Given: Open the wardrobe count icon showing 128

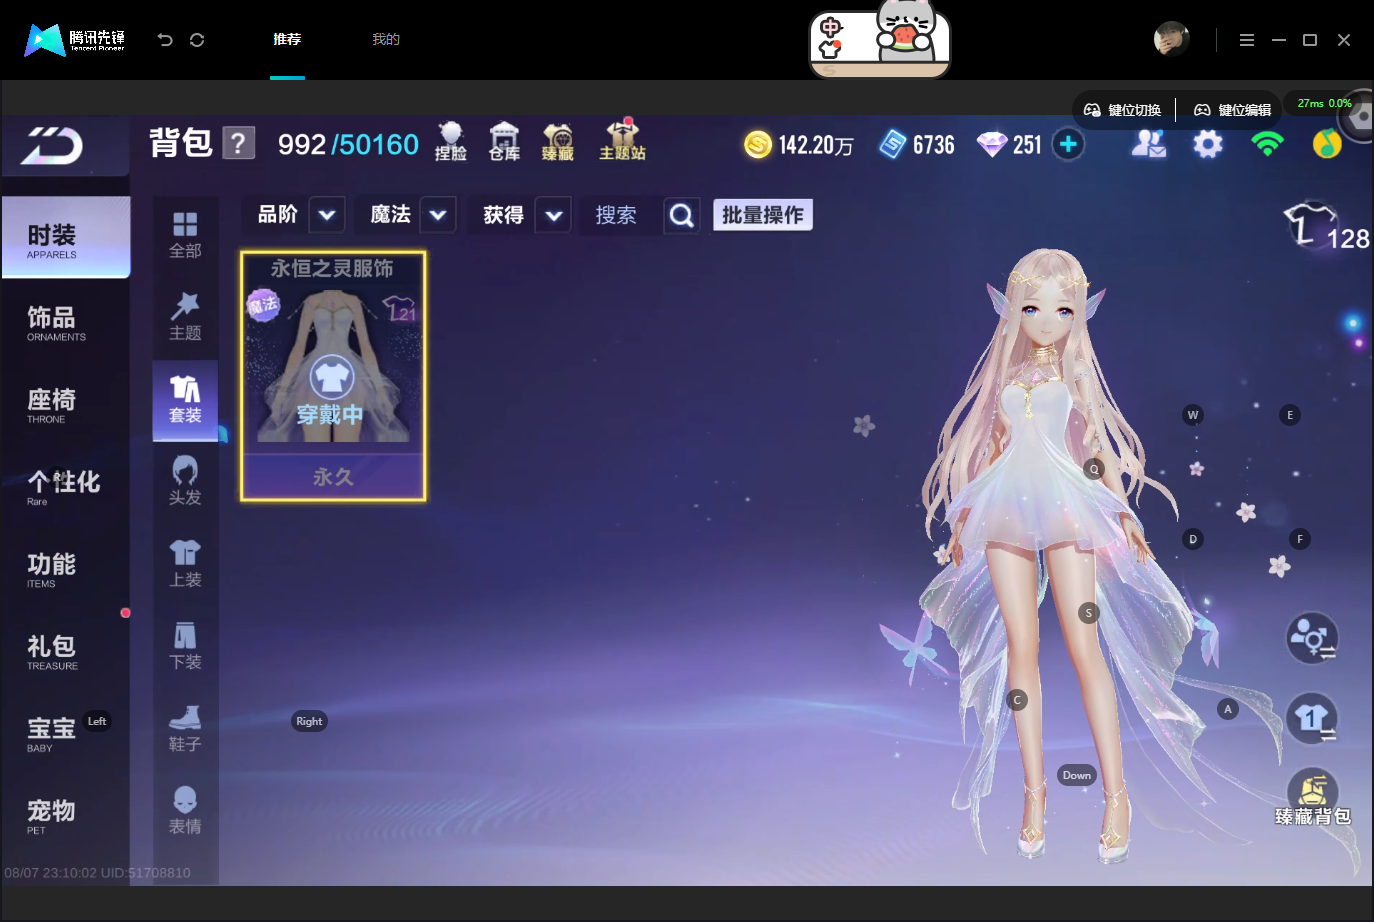Looking at the screenshot, I should [x=1326, y=226].
